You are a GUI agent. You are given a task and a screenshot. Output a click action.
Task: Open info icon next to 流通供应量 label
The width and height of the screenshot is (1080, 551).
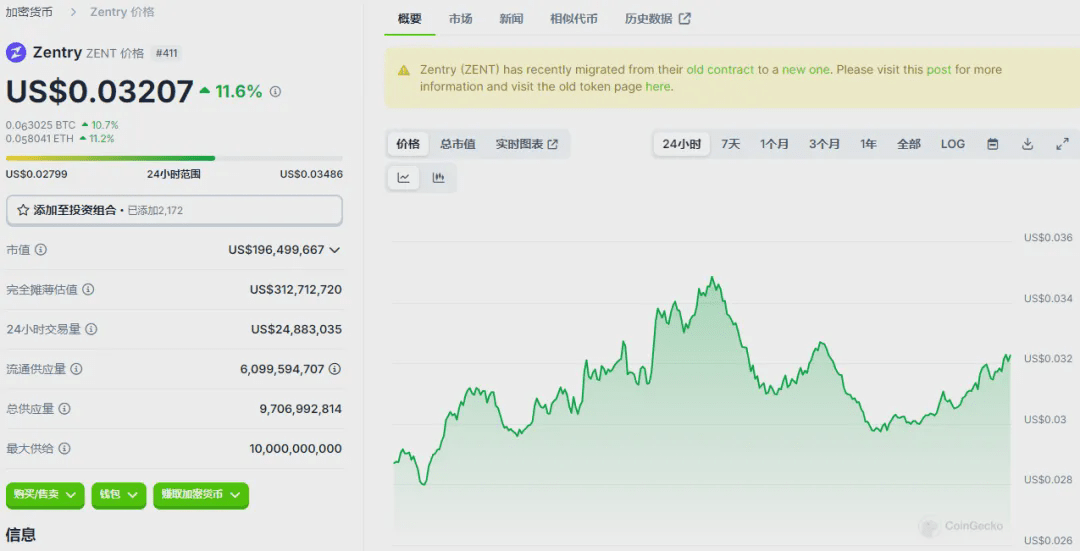pos(76,369)
